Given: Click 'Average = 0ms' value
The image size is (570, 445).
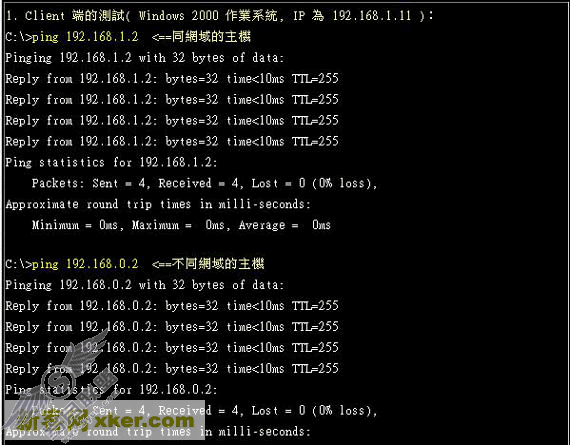Looking at the screenshot, I should 285,225.
